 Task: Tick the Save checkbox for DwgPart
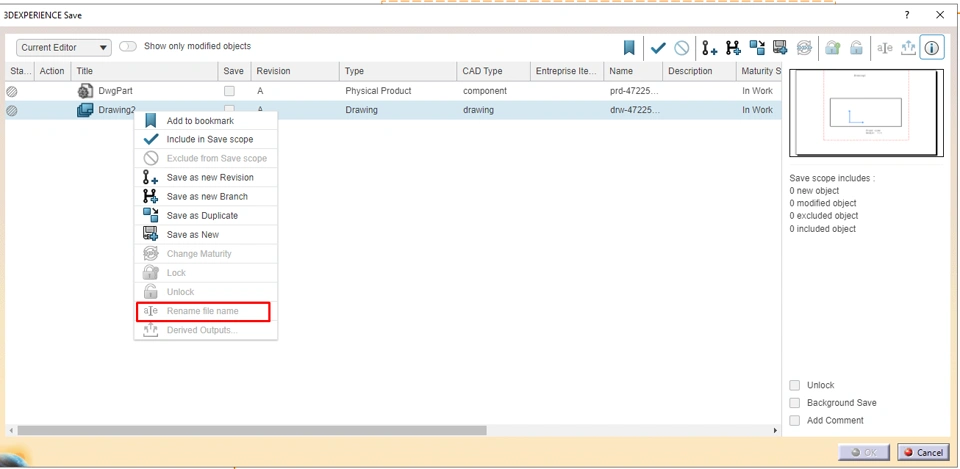pyautogui.click(x=229, y=91)
